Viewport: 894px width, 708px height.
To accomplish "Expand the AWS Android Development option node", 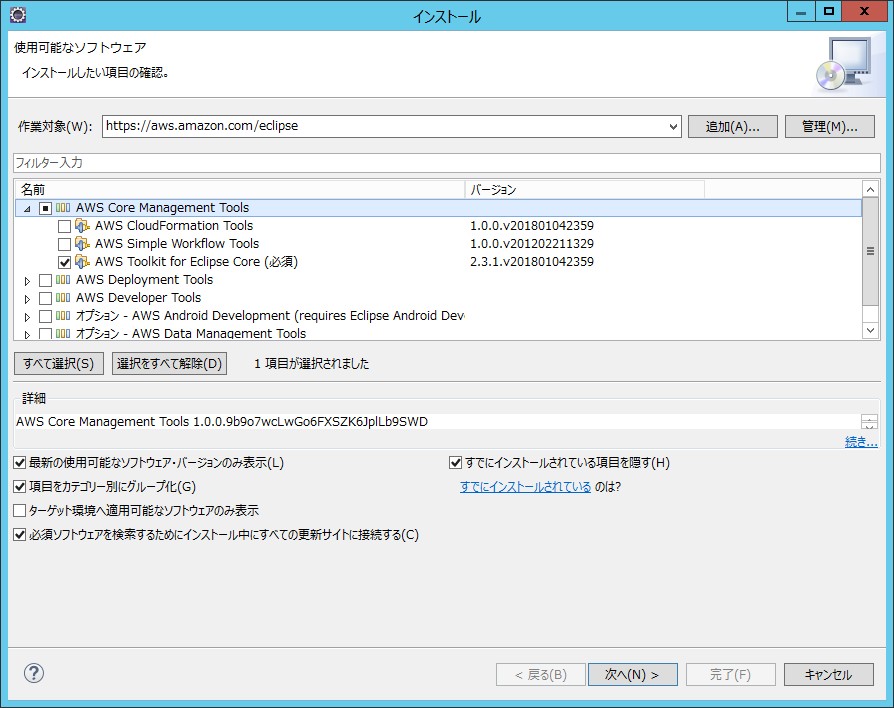I will [27, 316].
